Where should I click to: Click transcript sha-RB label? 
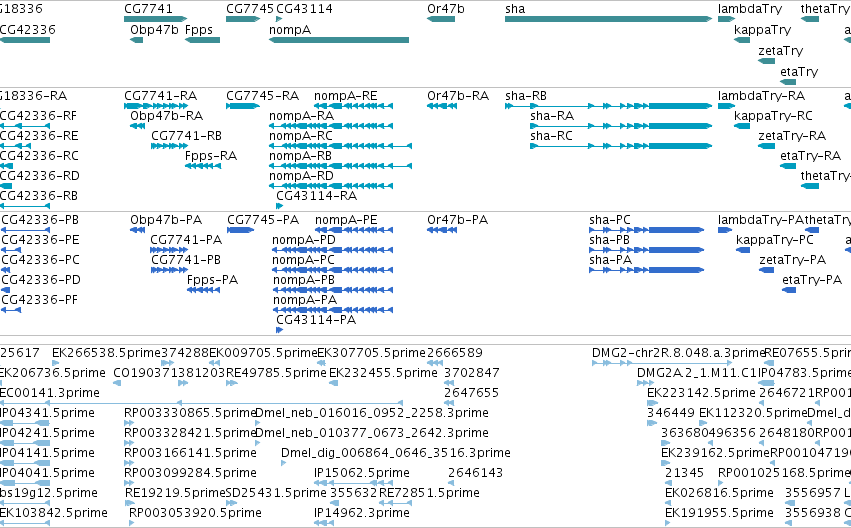[x=525, y=96]
